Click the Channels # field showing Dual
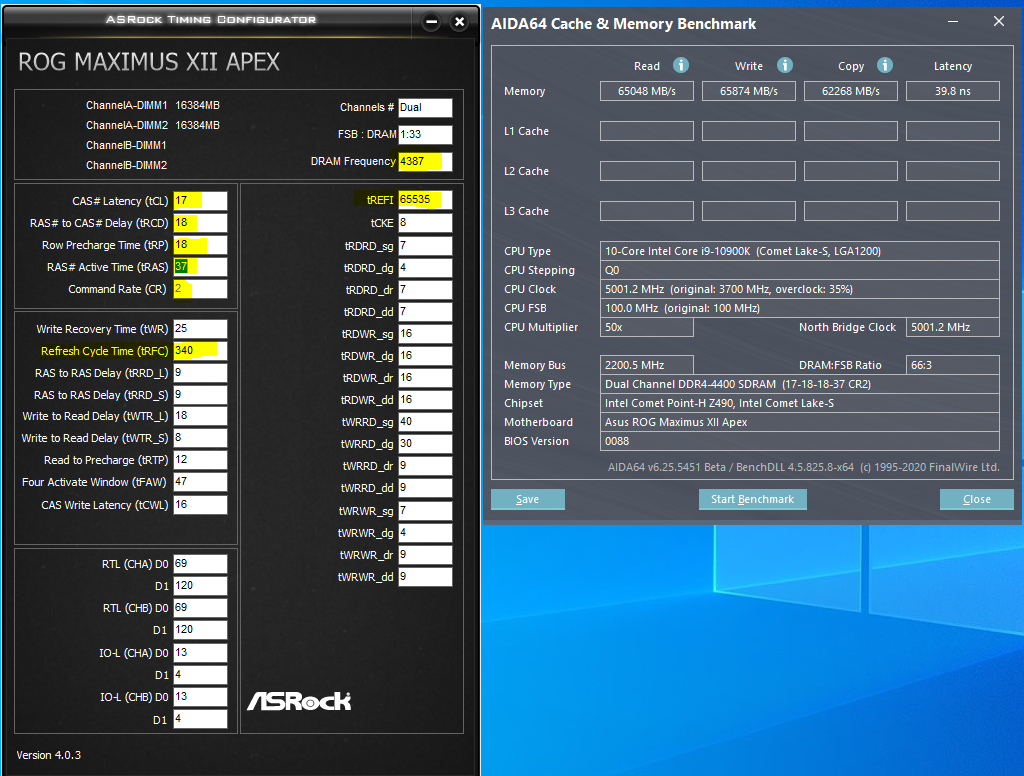Viewport: 1024px width, 776px height. pos(425,107)
